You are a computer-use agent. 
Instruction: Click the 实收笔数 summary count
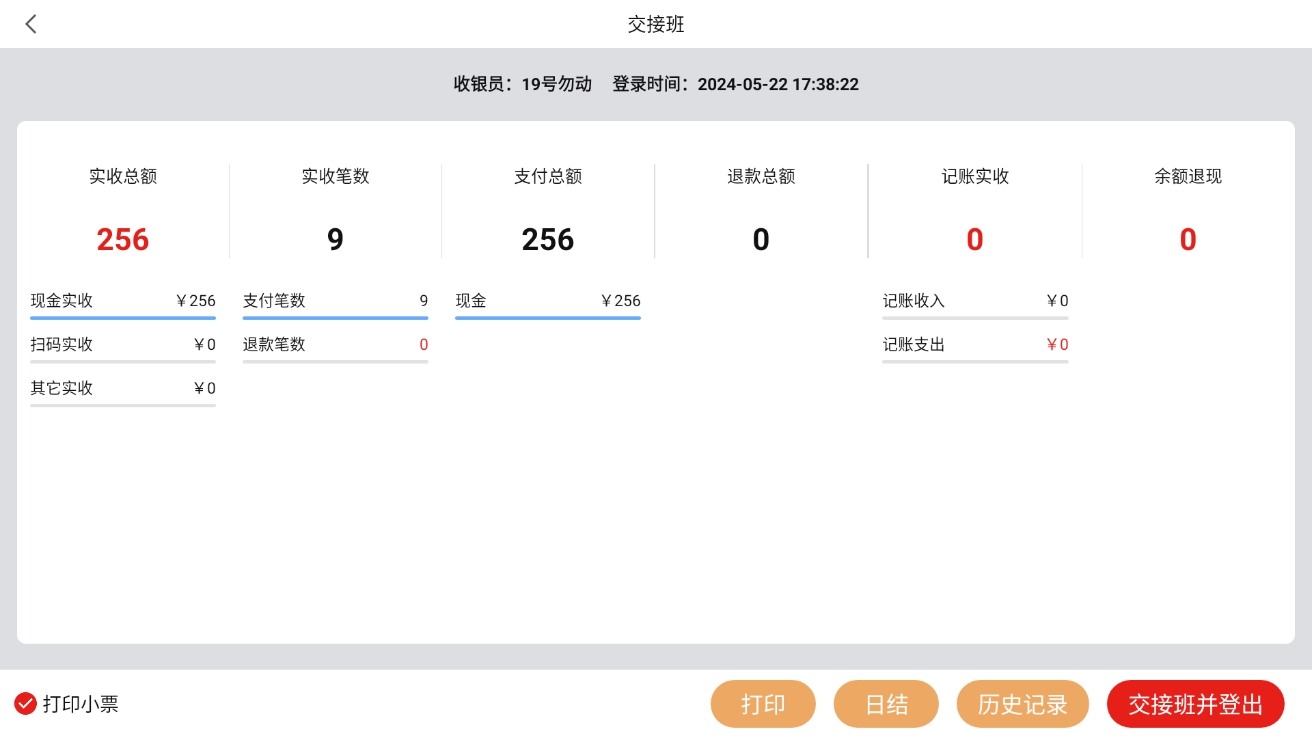pyautogui.click(x=335, y=239)
